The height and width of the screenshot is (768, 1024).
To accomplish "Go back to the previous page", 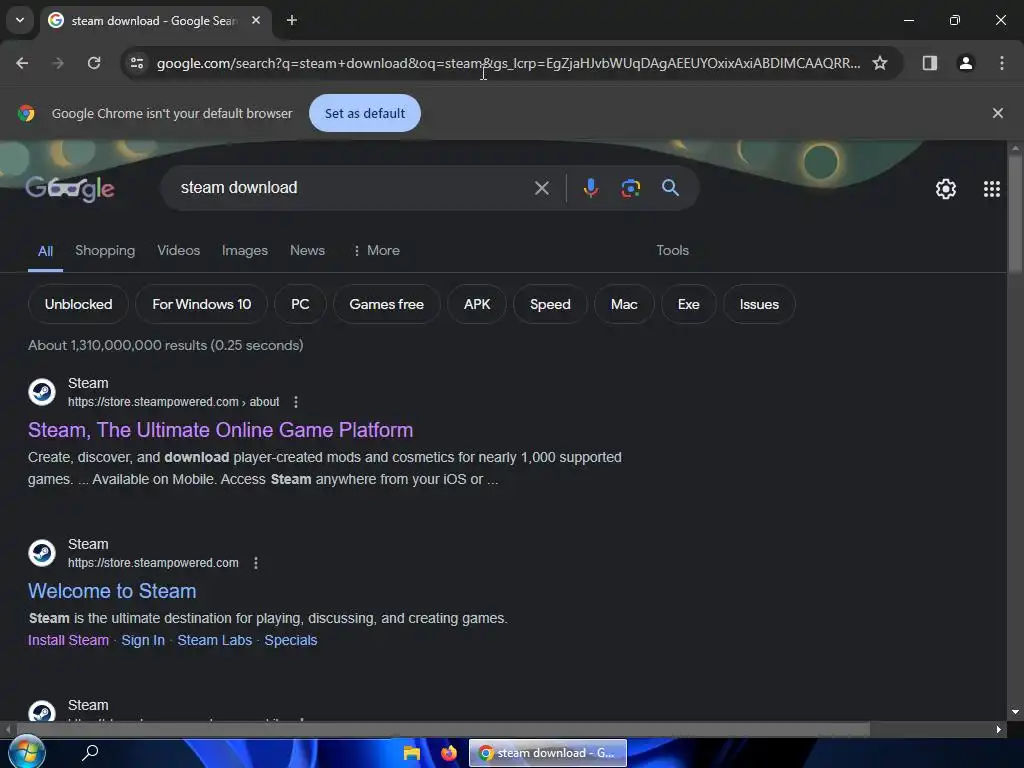I will click(22, 63).
